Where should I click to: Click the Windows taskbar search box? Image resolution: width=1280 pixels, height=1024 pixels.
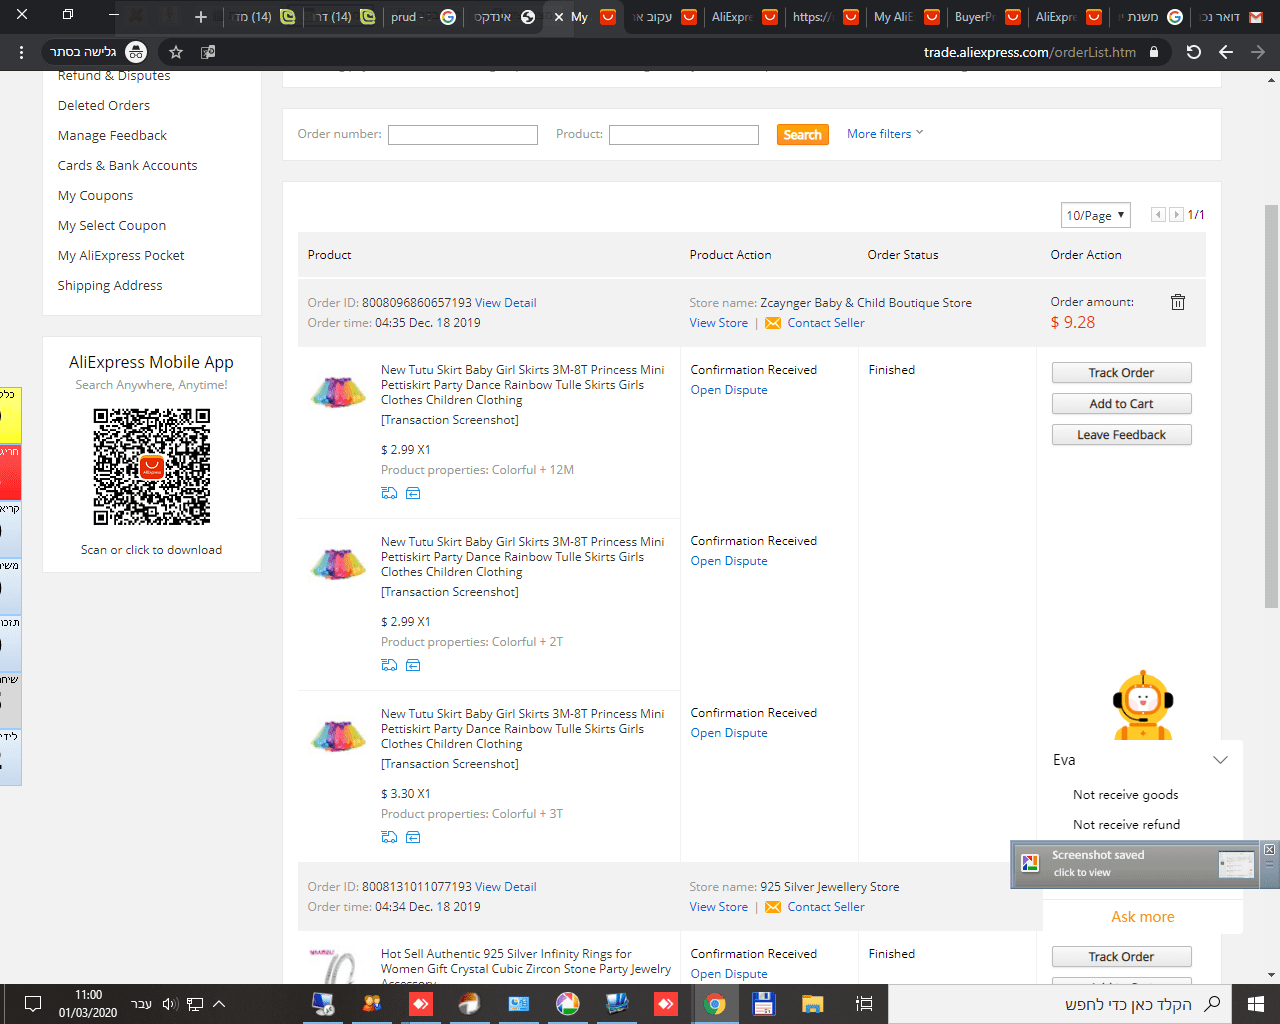[1060, 1004]
